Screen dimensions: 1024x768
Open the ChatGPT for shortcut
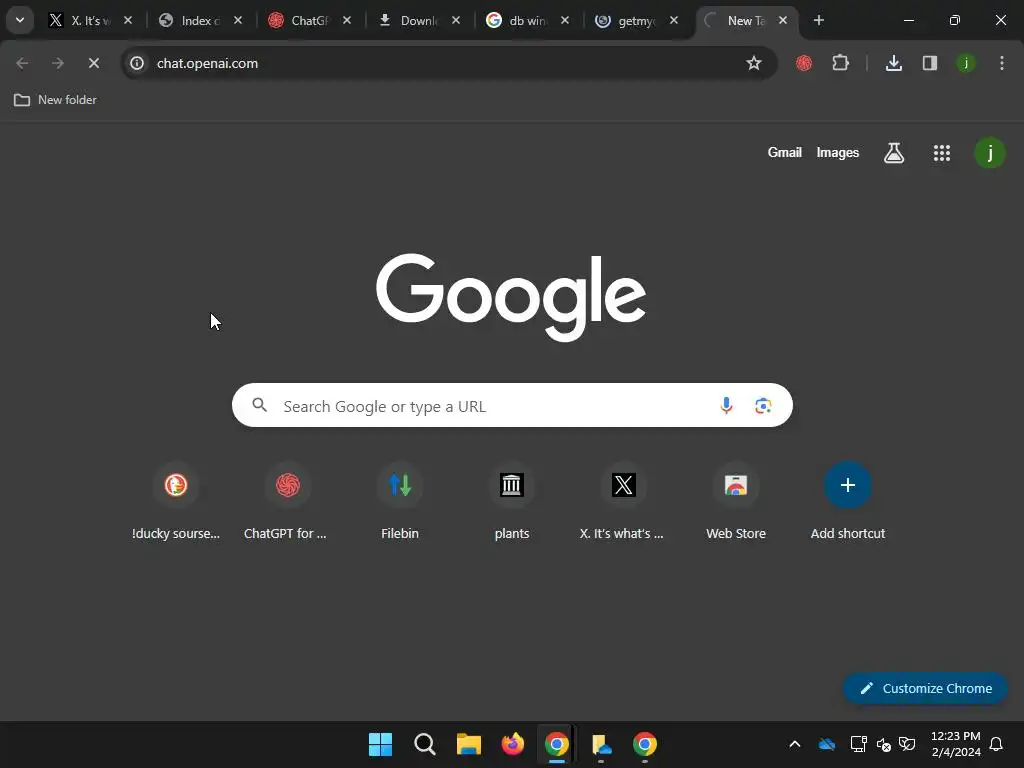[287, 501]
